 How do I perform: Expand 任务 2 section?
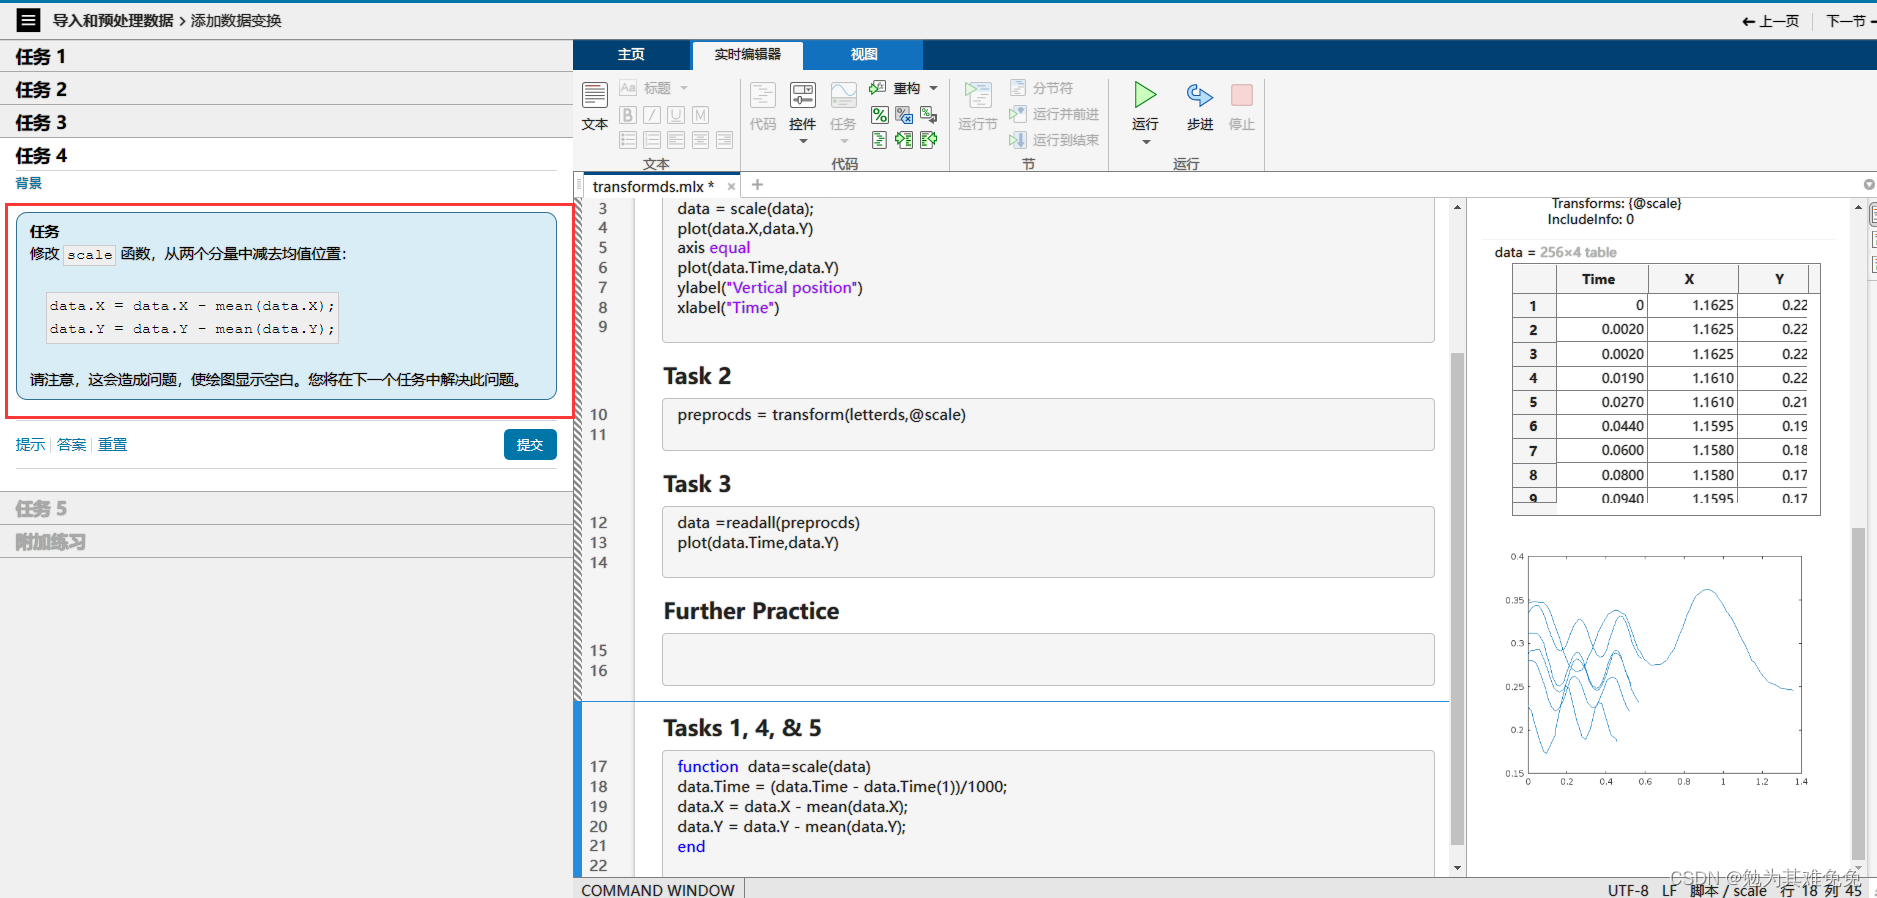click(286, 89)
